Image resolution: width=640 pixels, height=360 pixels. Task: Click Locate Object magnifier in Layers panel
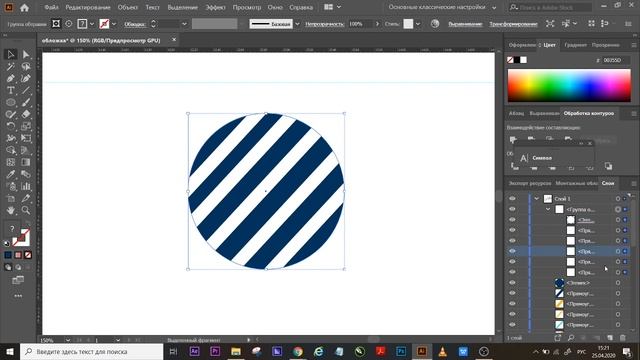click(571, 338)
